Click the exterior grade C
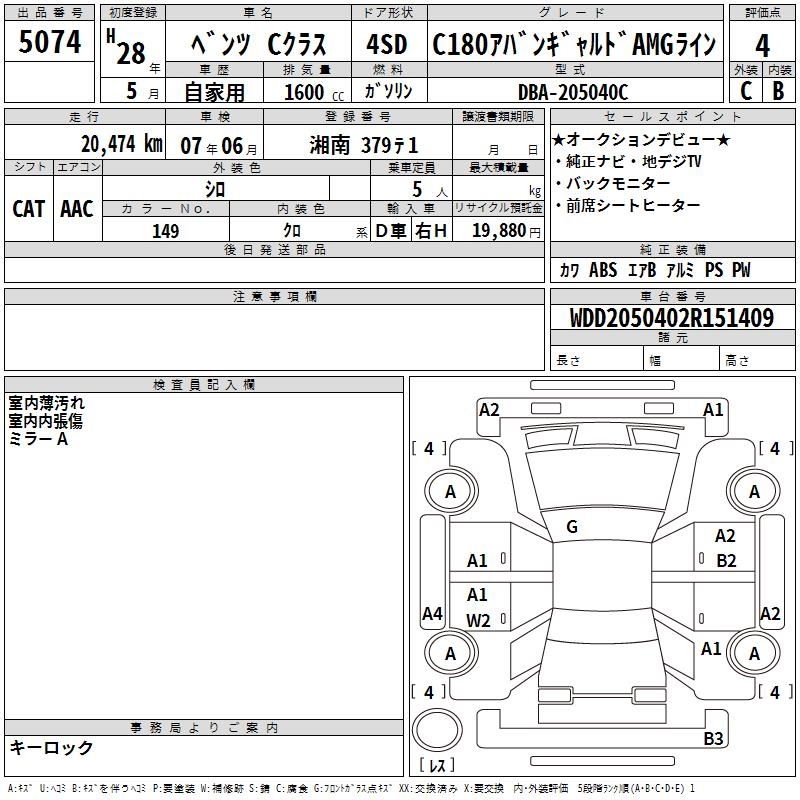The height and width of the screenshot is (800, 800). (746, 91)
